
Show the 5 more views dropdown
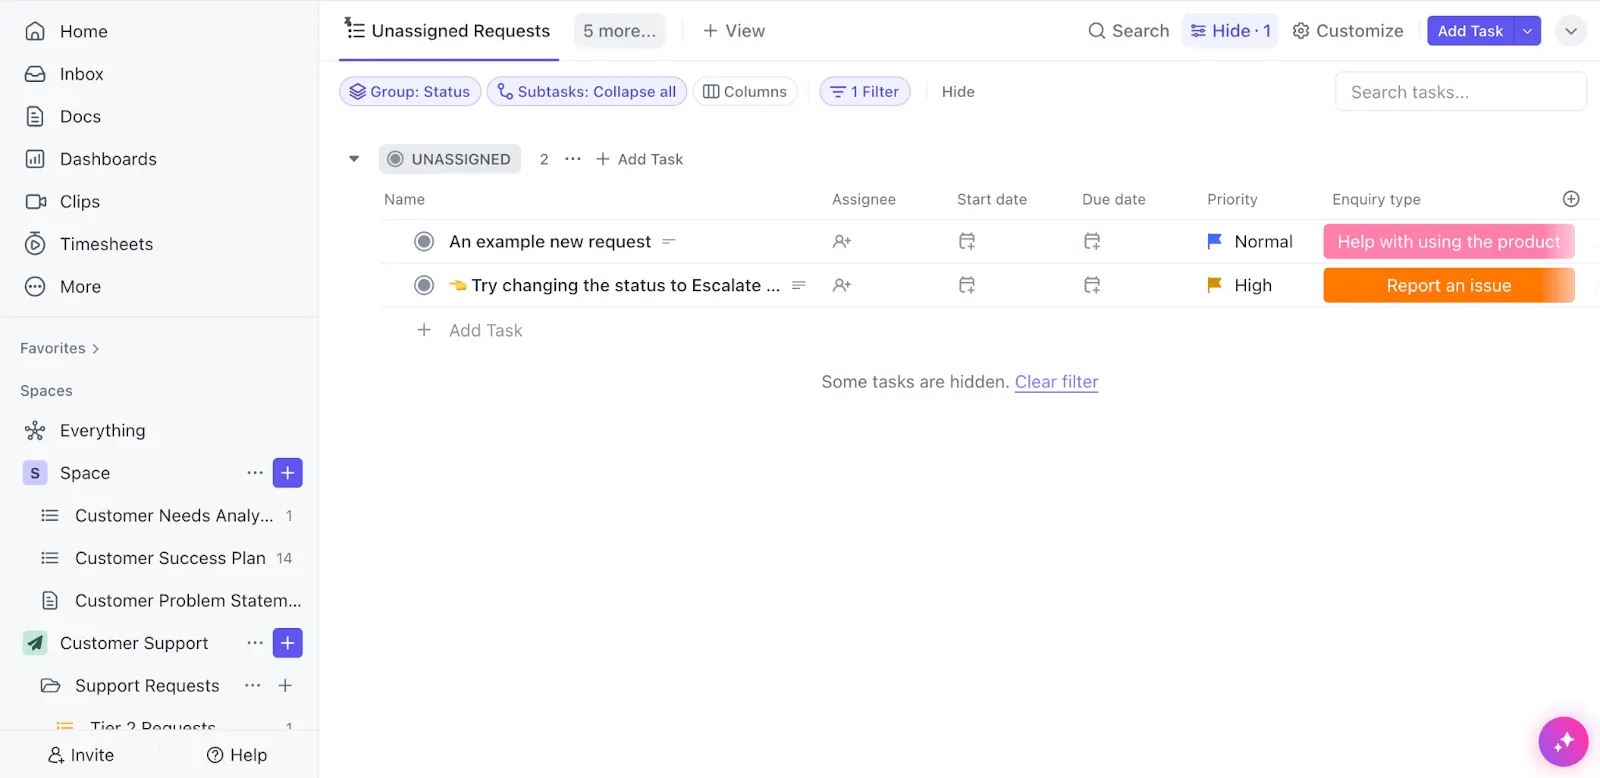tap(620, 31)
